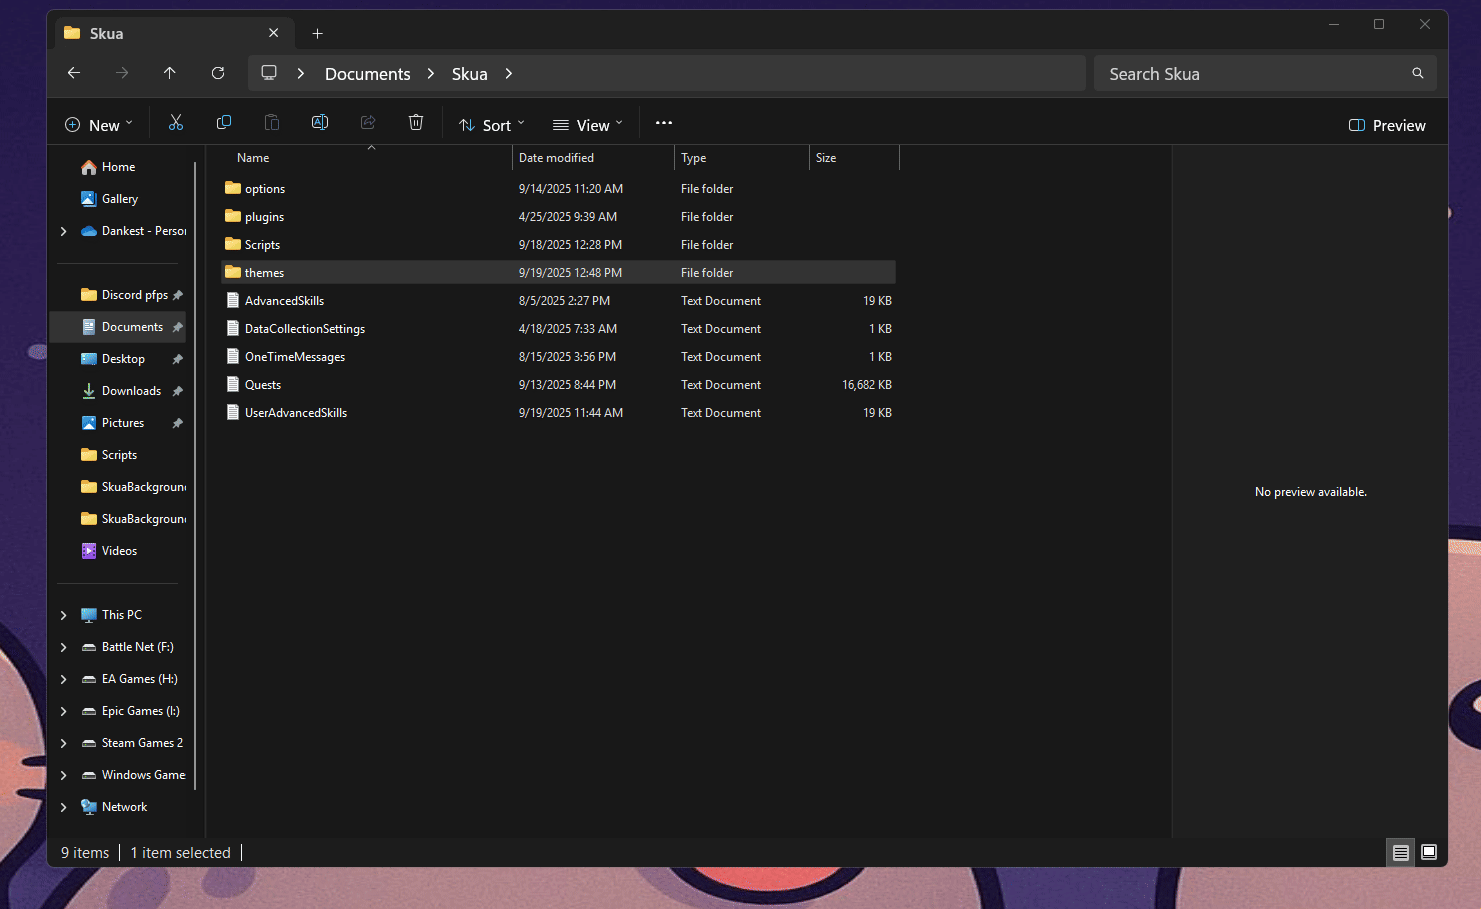This screenshot has width=1481, height=909.
Task: Expand EA Games (H:) drive node
Action: pyautogui.click(x=64, y=679)
